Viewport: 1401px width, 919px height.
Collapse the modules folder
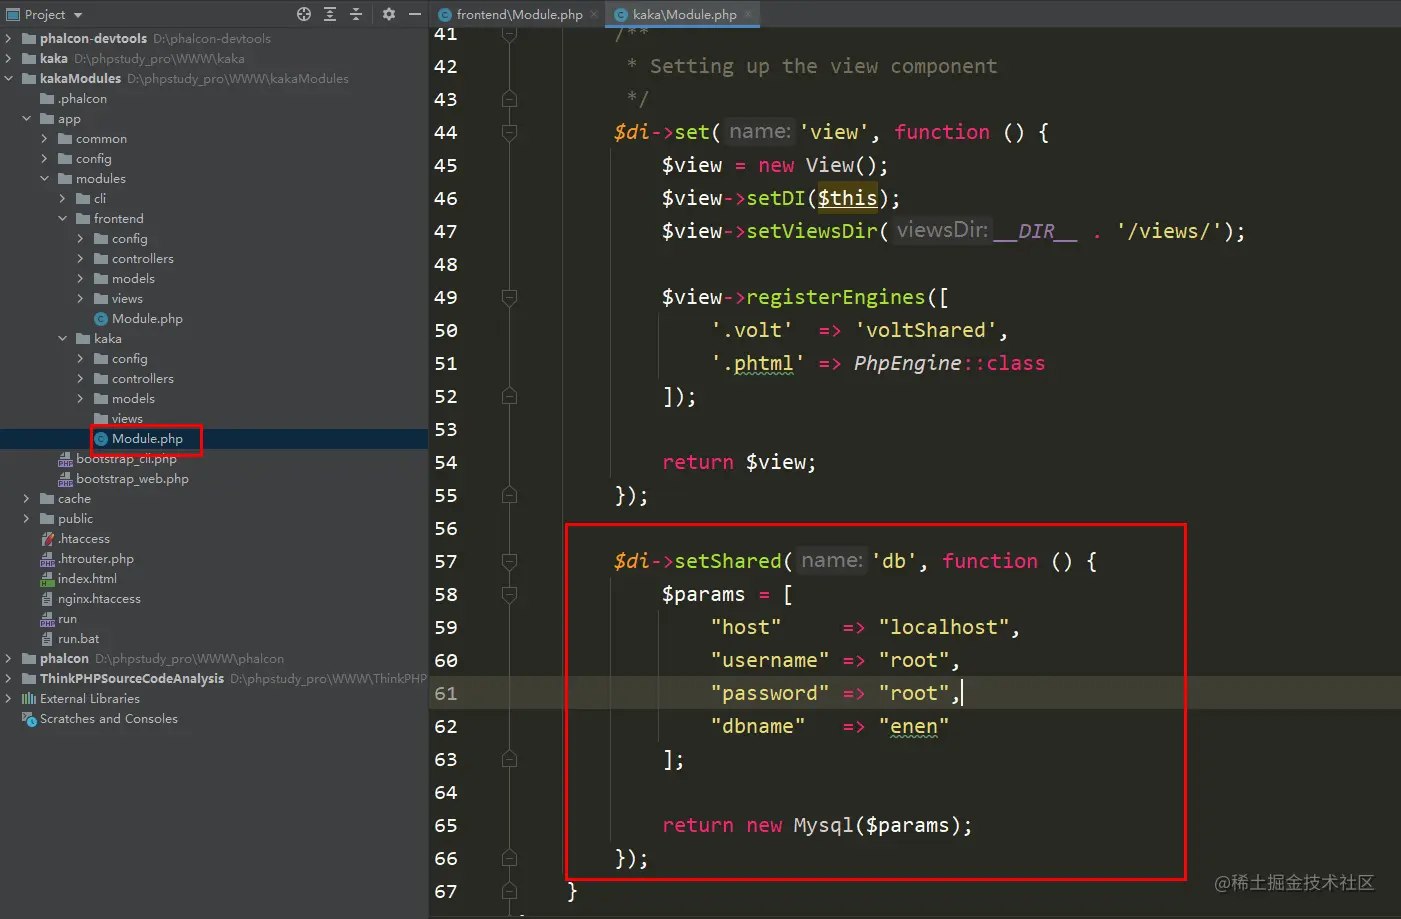45,179
